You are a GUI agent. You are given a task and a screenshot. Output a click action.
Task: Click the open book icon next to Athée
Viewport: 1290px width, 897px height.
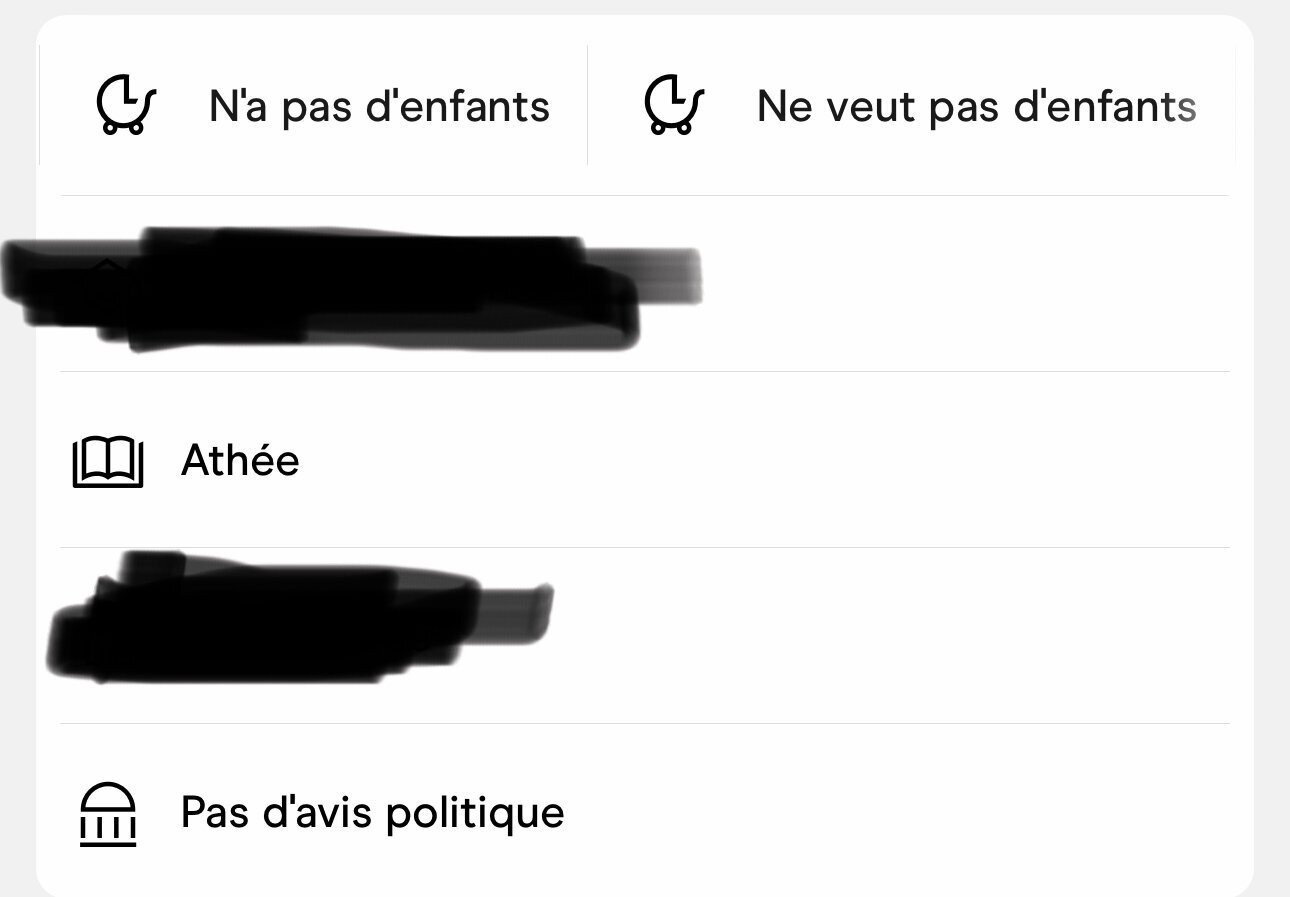[x=108, y=462]
